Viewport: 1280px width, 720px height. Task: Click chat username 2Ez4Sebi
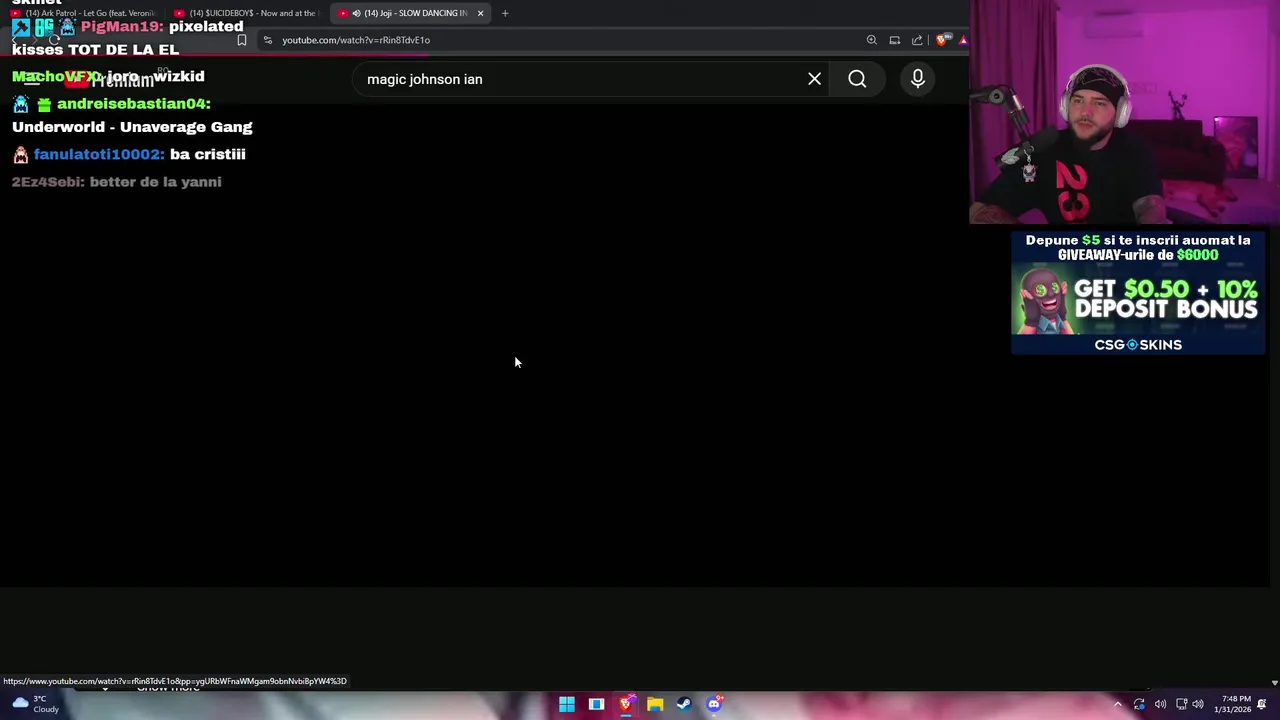48,182
